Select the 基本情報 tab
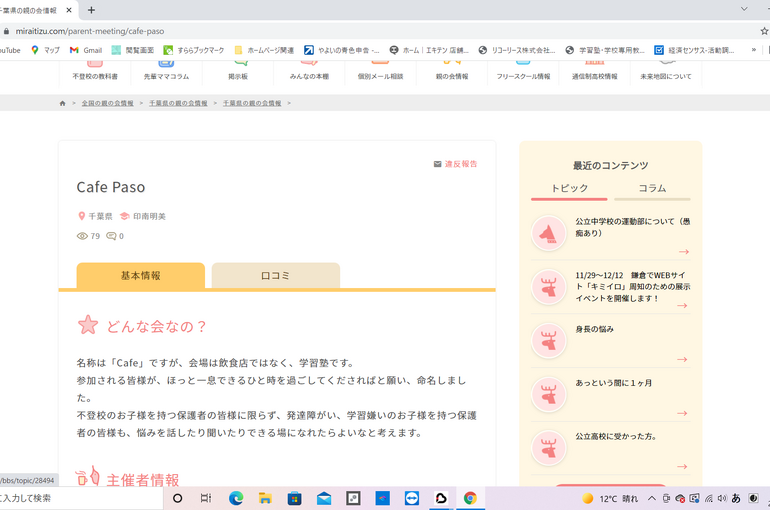 pyautogui.click(x=140, y=276)
